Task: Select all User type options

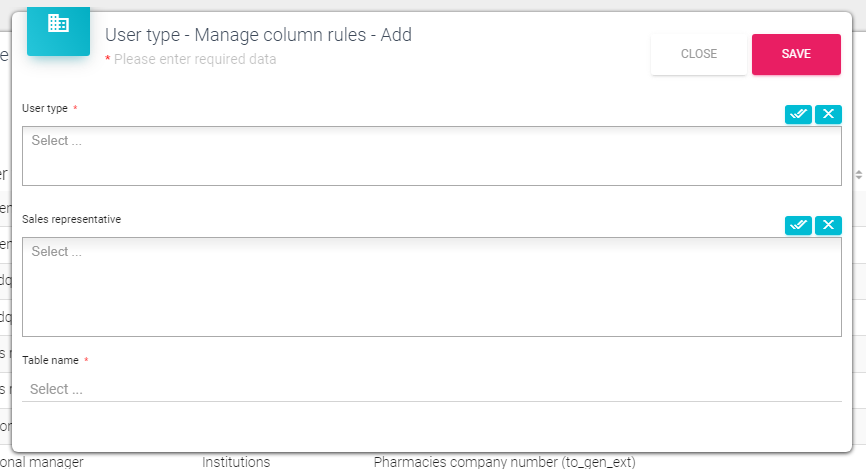Action: pos(798,114)
